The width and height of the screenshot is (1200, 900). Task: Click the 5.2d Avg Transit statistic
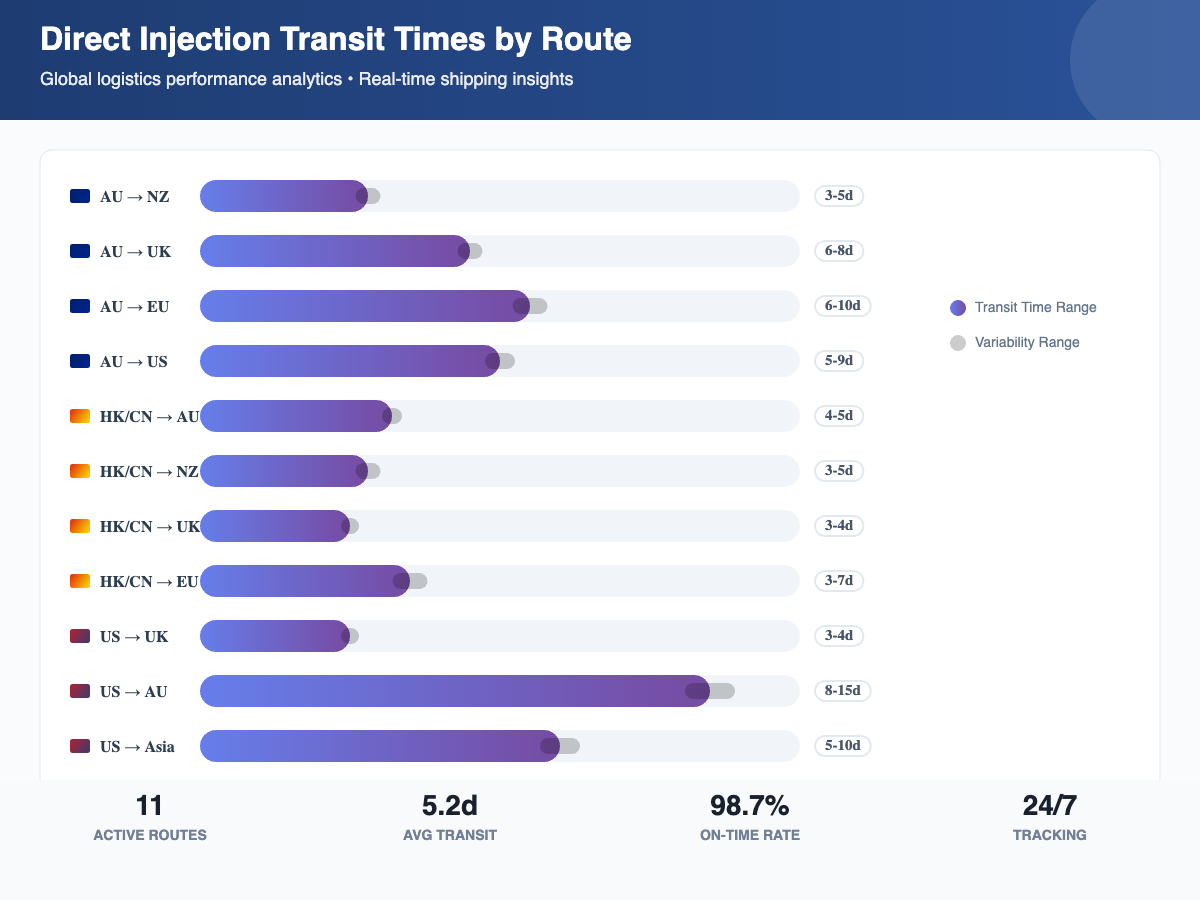[450, 817]
